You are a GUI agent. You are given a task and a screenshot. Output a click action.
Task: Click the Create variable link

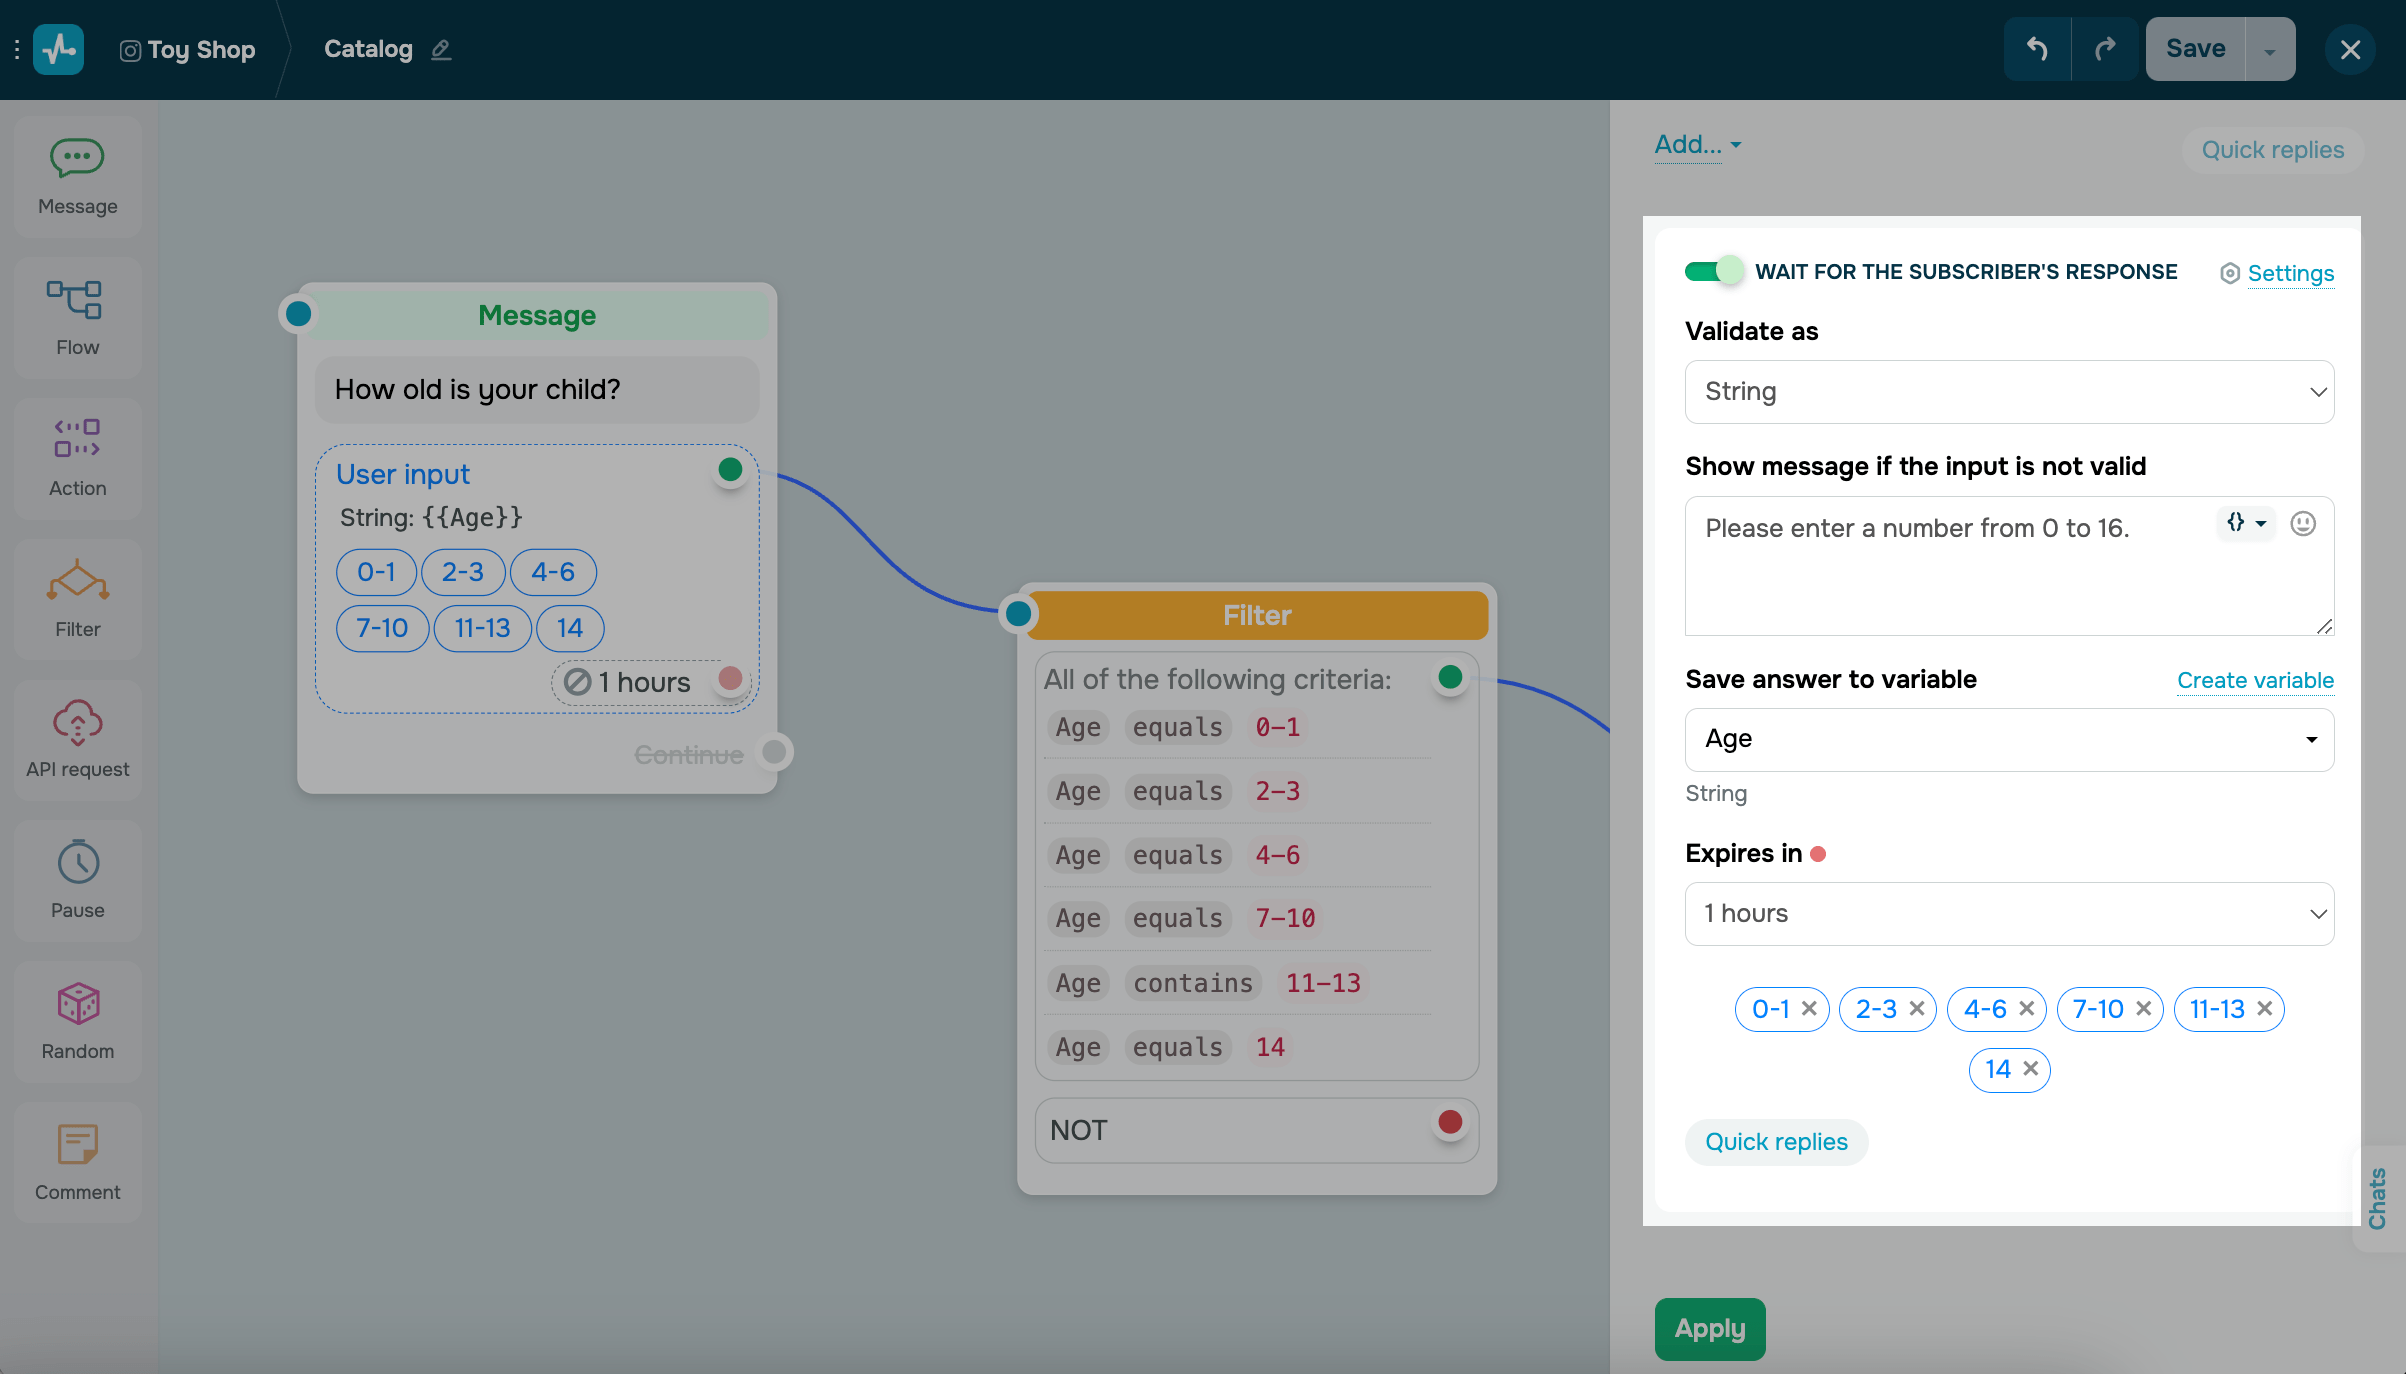2254,680
